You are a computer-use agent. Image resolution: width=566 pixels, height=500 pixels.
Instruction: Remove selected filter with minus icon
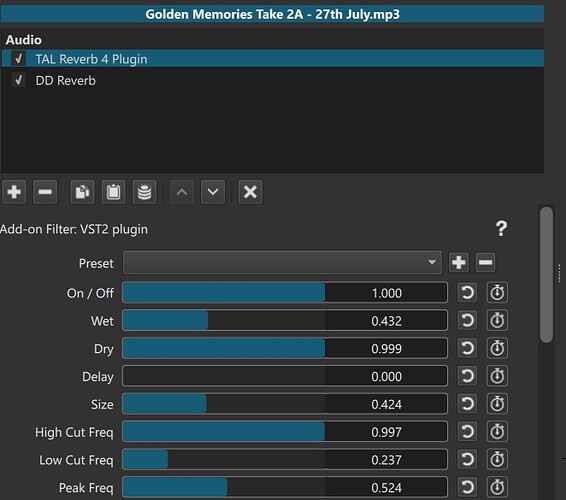pos(45,192)
